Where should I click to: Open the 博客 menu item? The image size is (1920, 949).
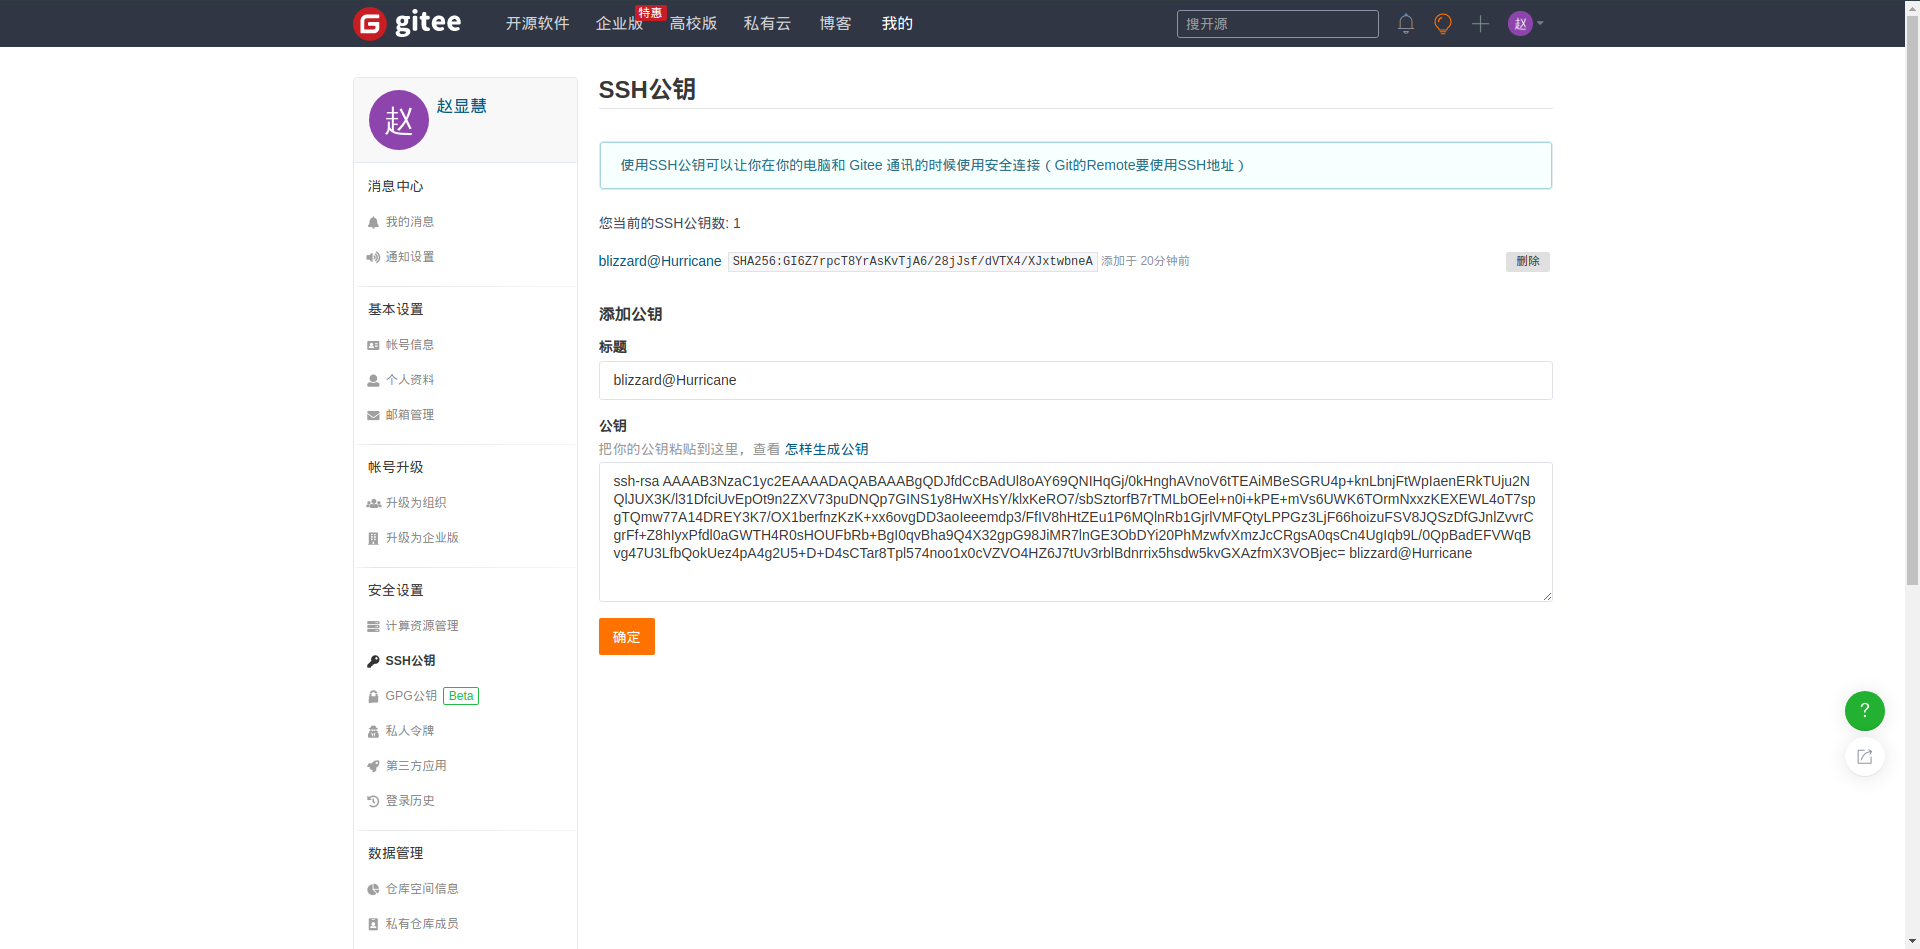coord(835,23)
